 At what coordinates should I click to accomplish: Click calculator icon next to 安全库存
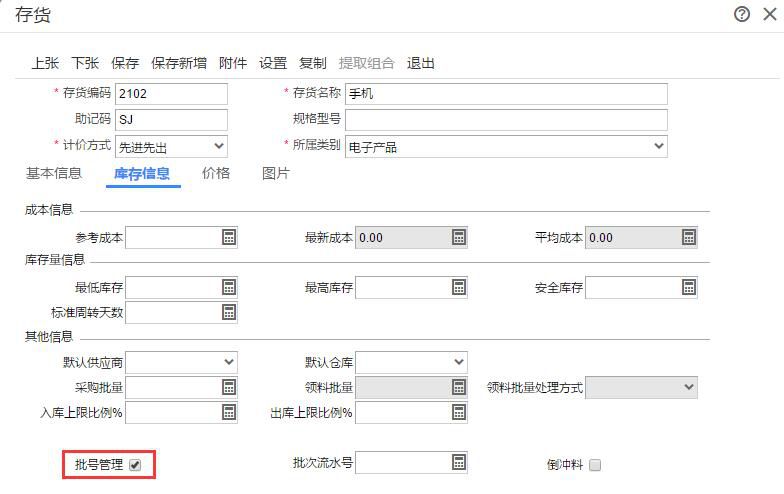688,287
